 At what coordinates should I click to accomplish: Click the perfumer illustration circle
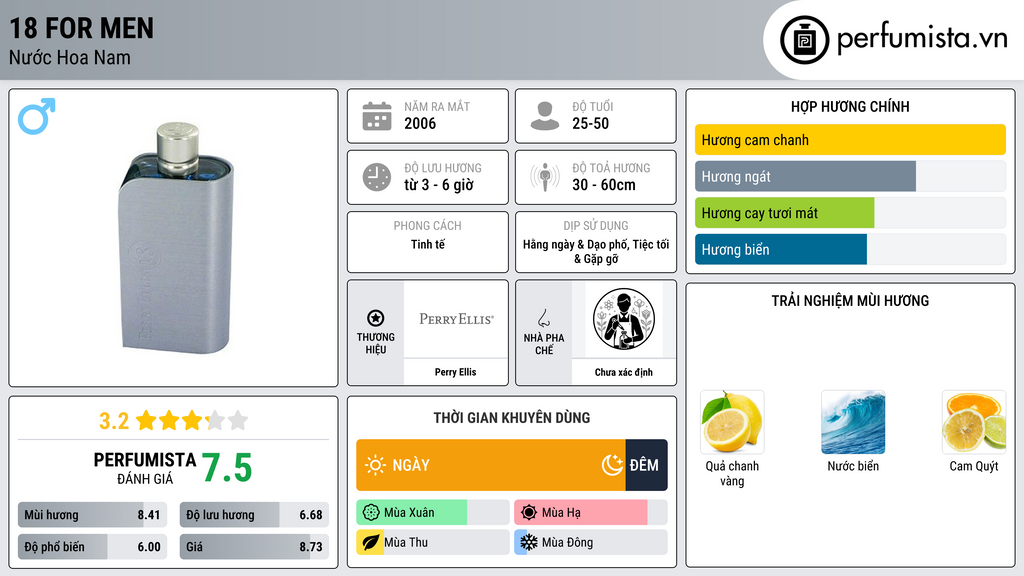pyautogui.click(x=624, y=319)
